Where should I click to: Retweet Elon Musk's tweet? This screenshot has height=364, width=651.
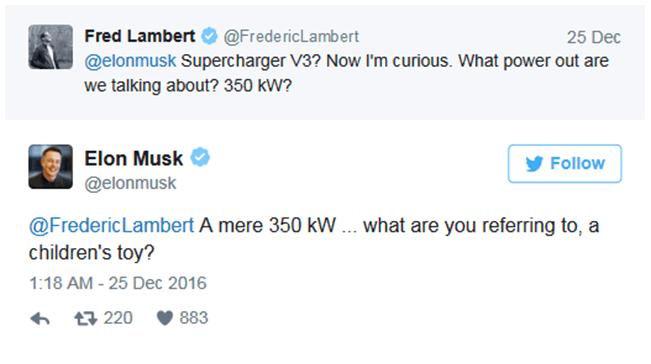pyautogui.click(x=86, y=318)
